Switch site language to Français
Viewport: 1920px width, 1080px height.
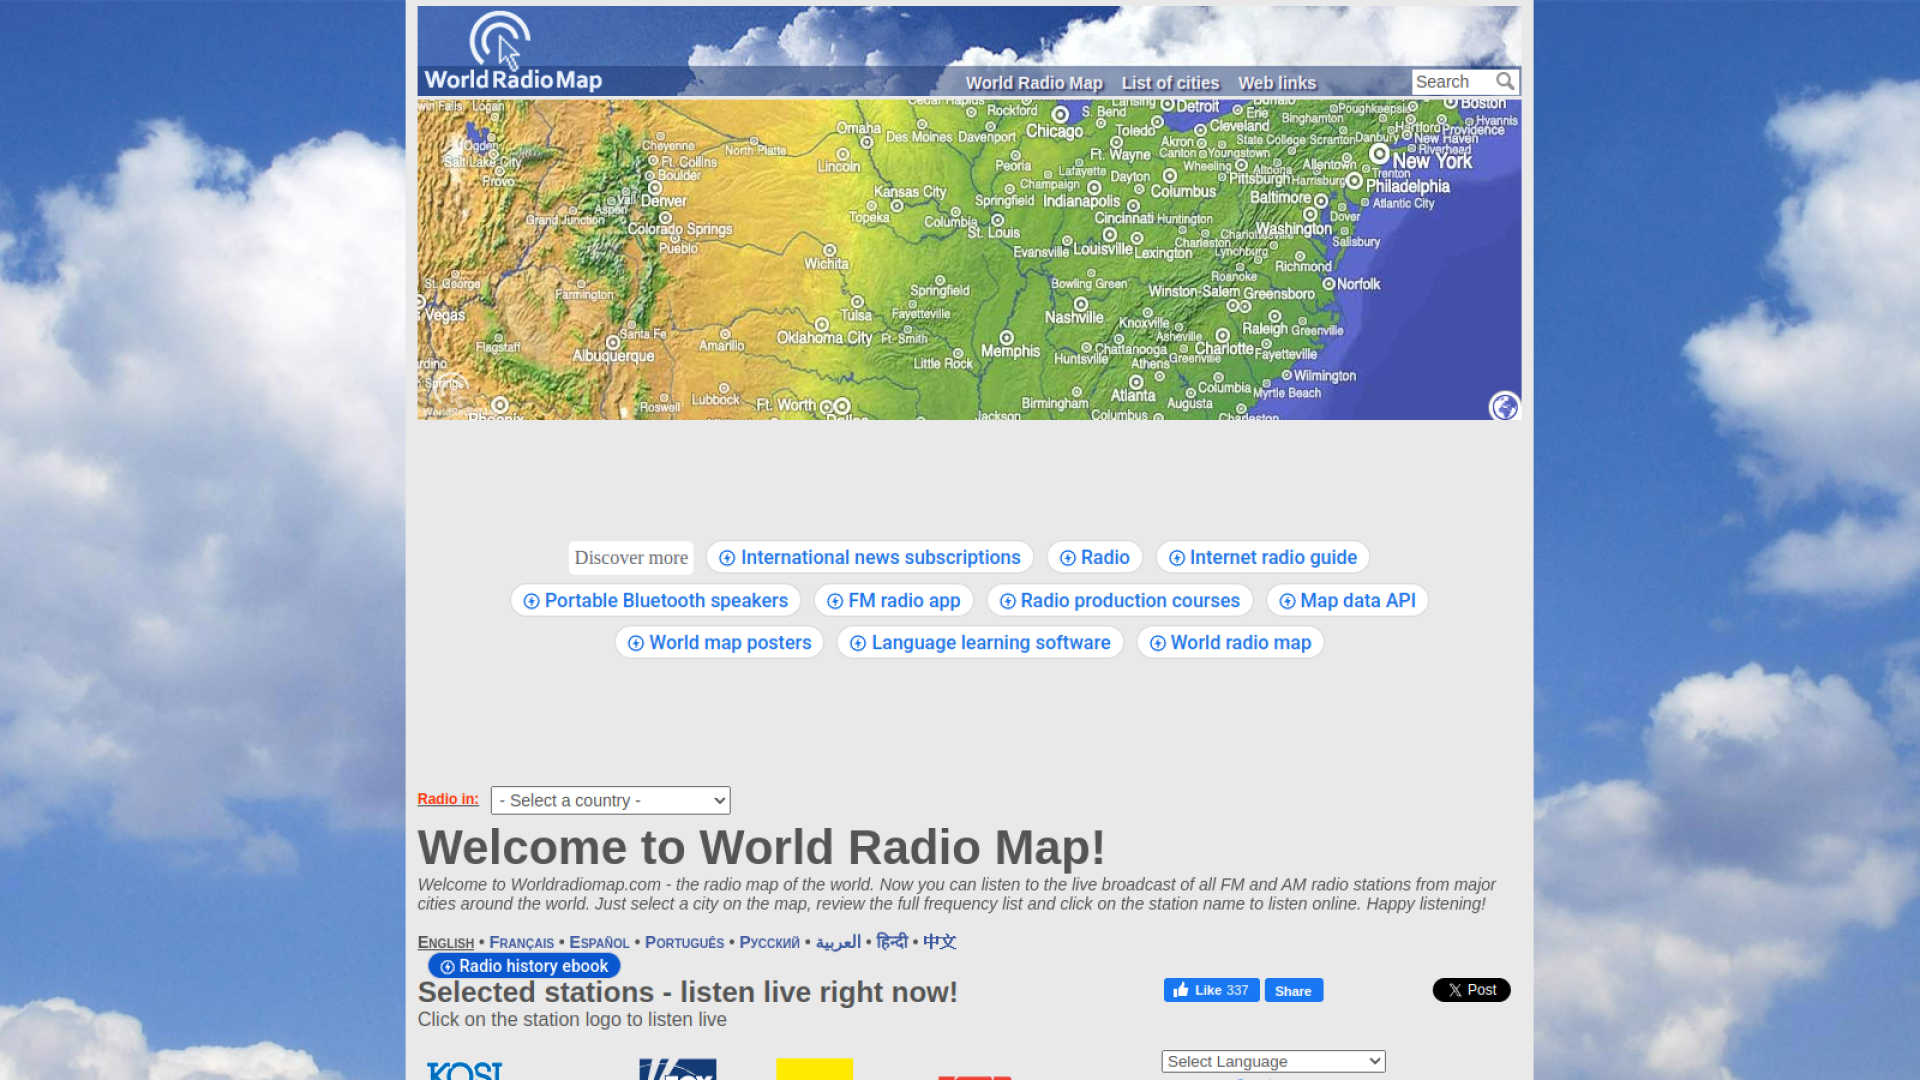(521, 942)
